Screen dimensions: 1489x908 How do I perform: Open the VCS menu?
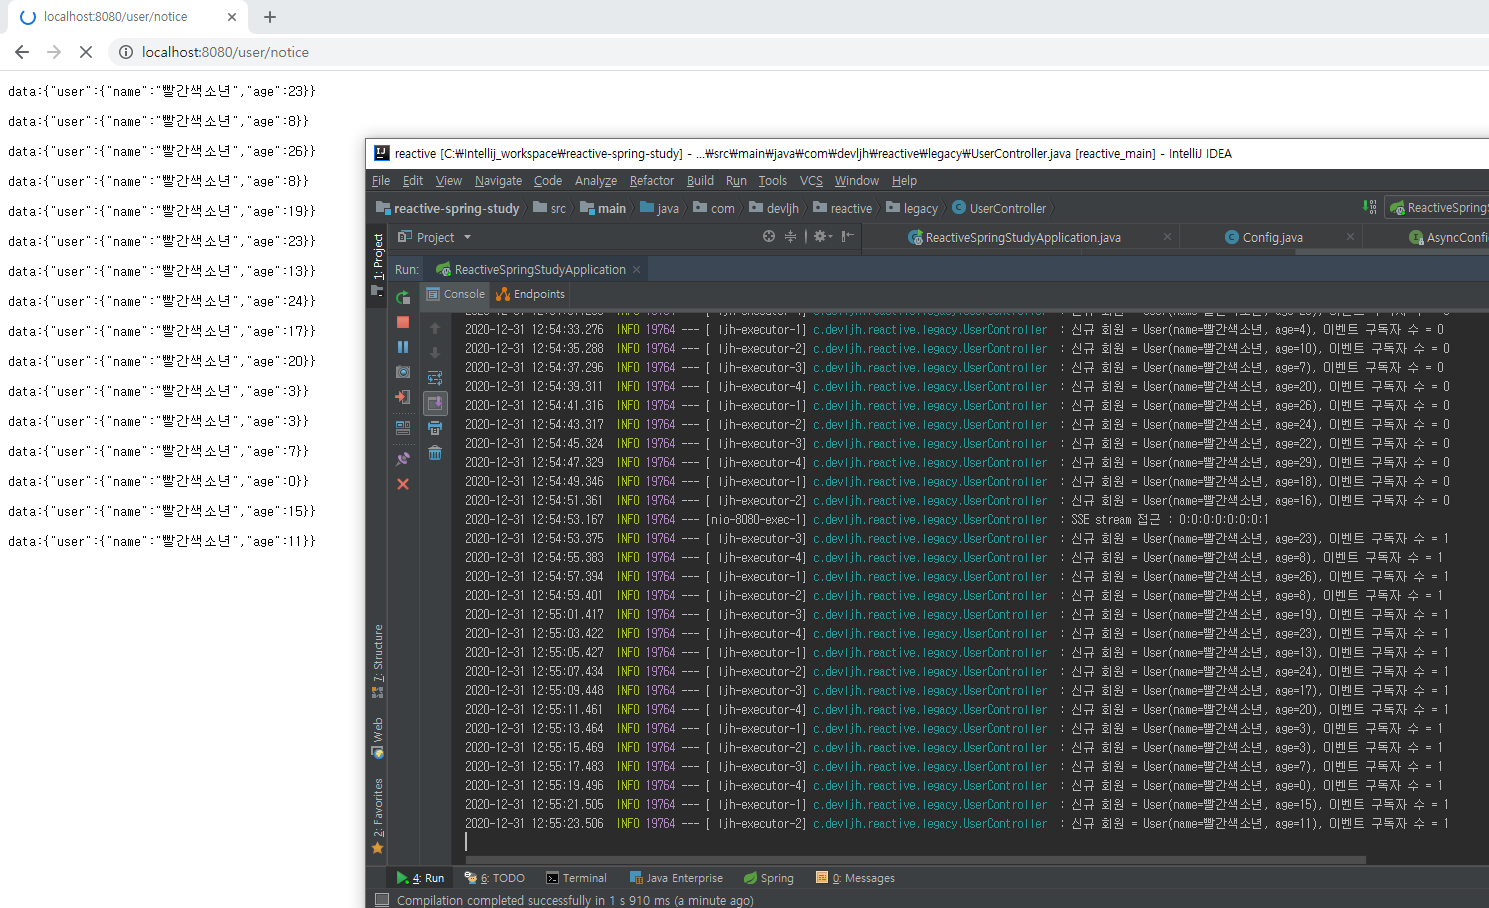[x=811, y=181]
